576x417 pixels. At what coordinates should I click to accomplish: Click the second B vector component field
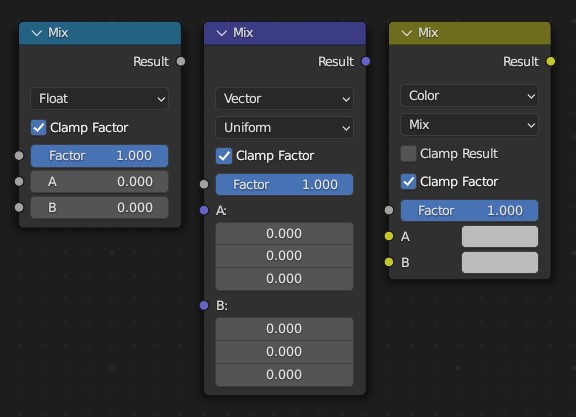284,352
